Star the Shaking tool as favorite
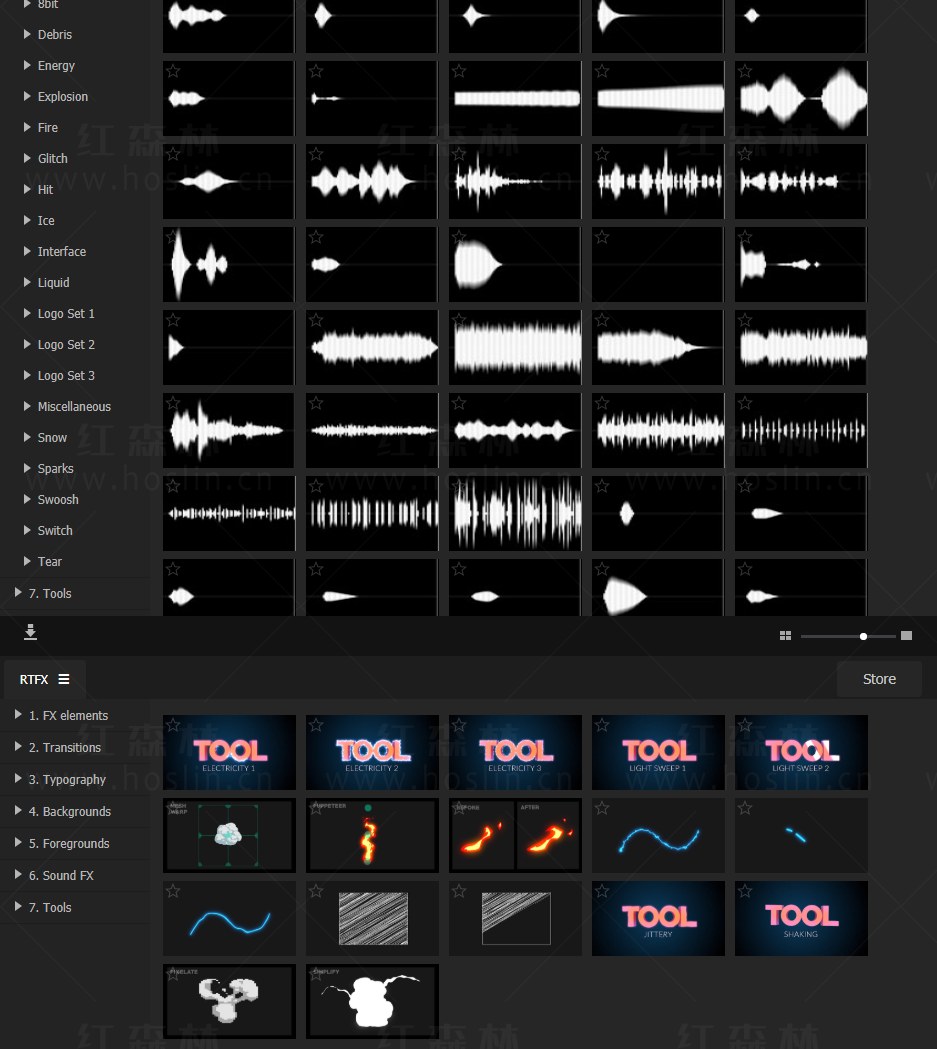The width and height of the screenshot is (937, 1049). (x=745, y=890)
